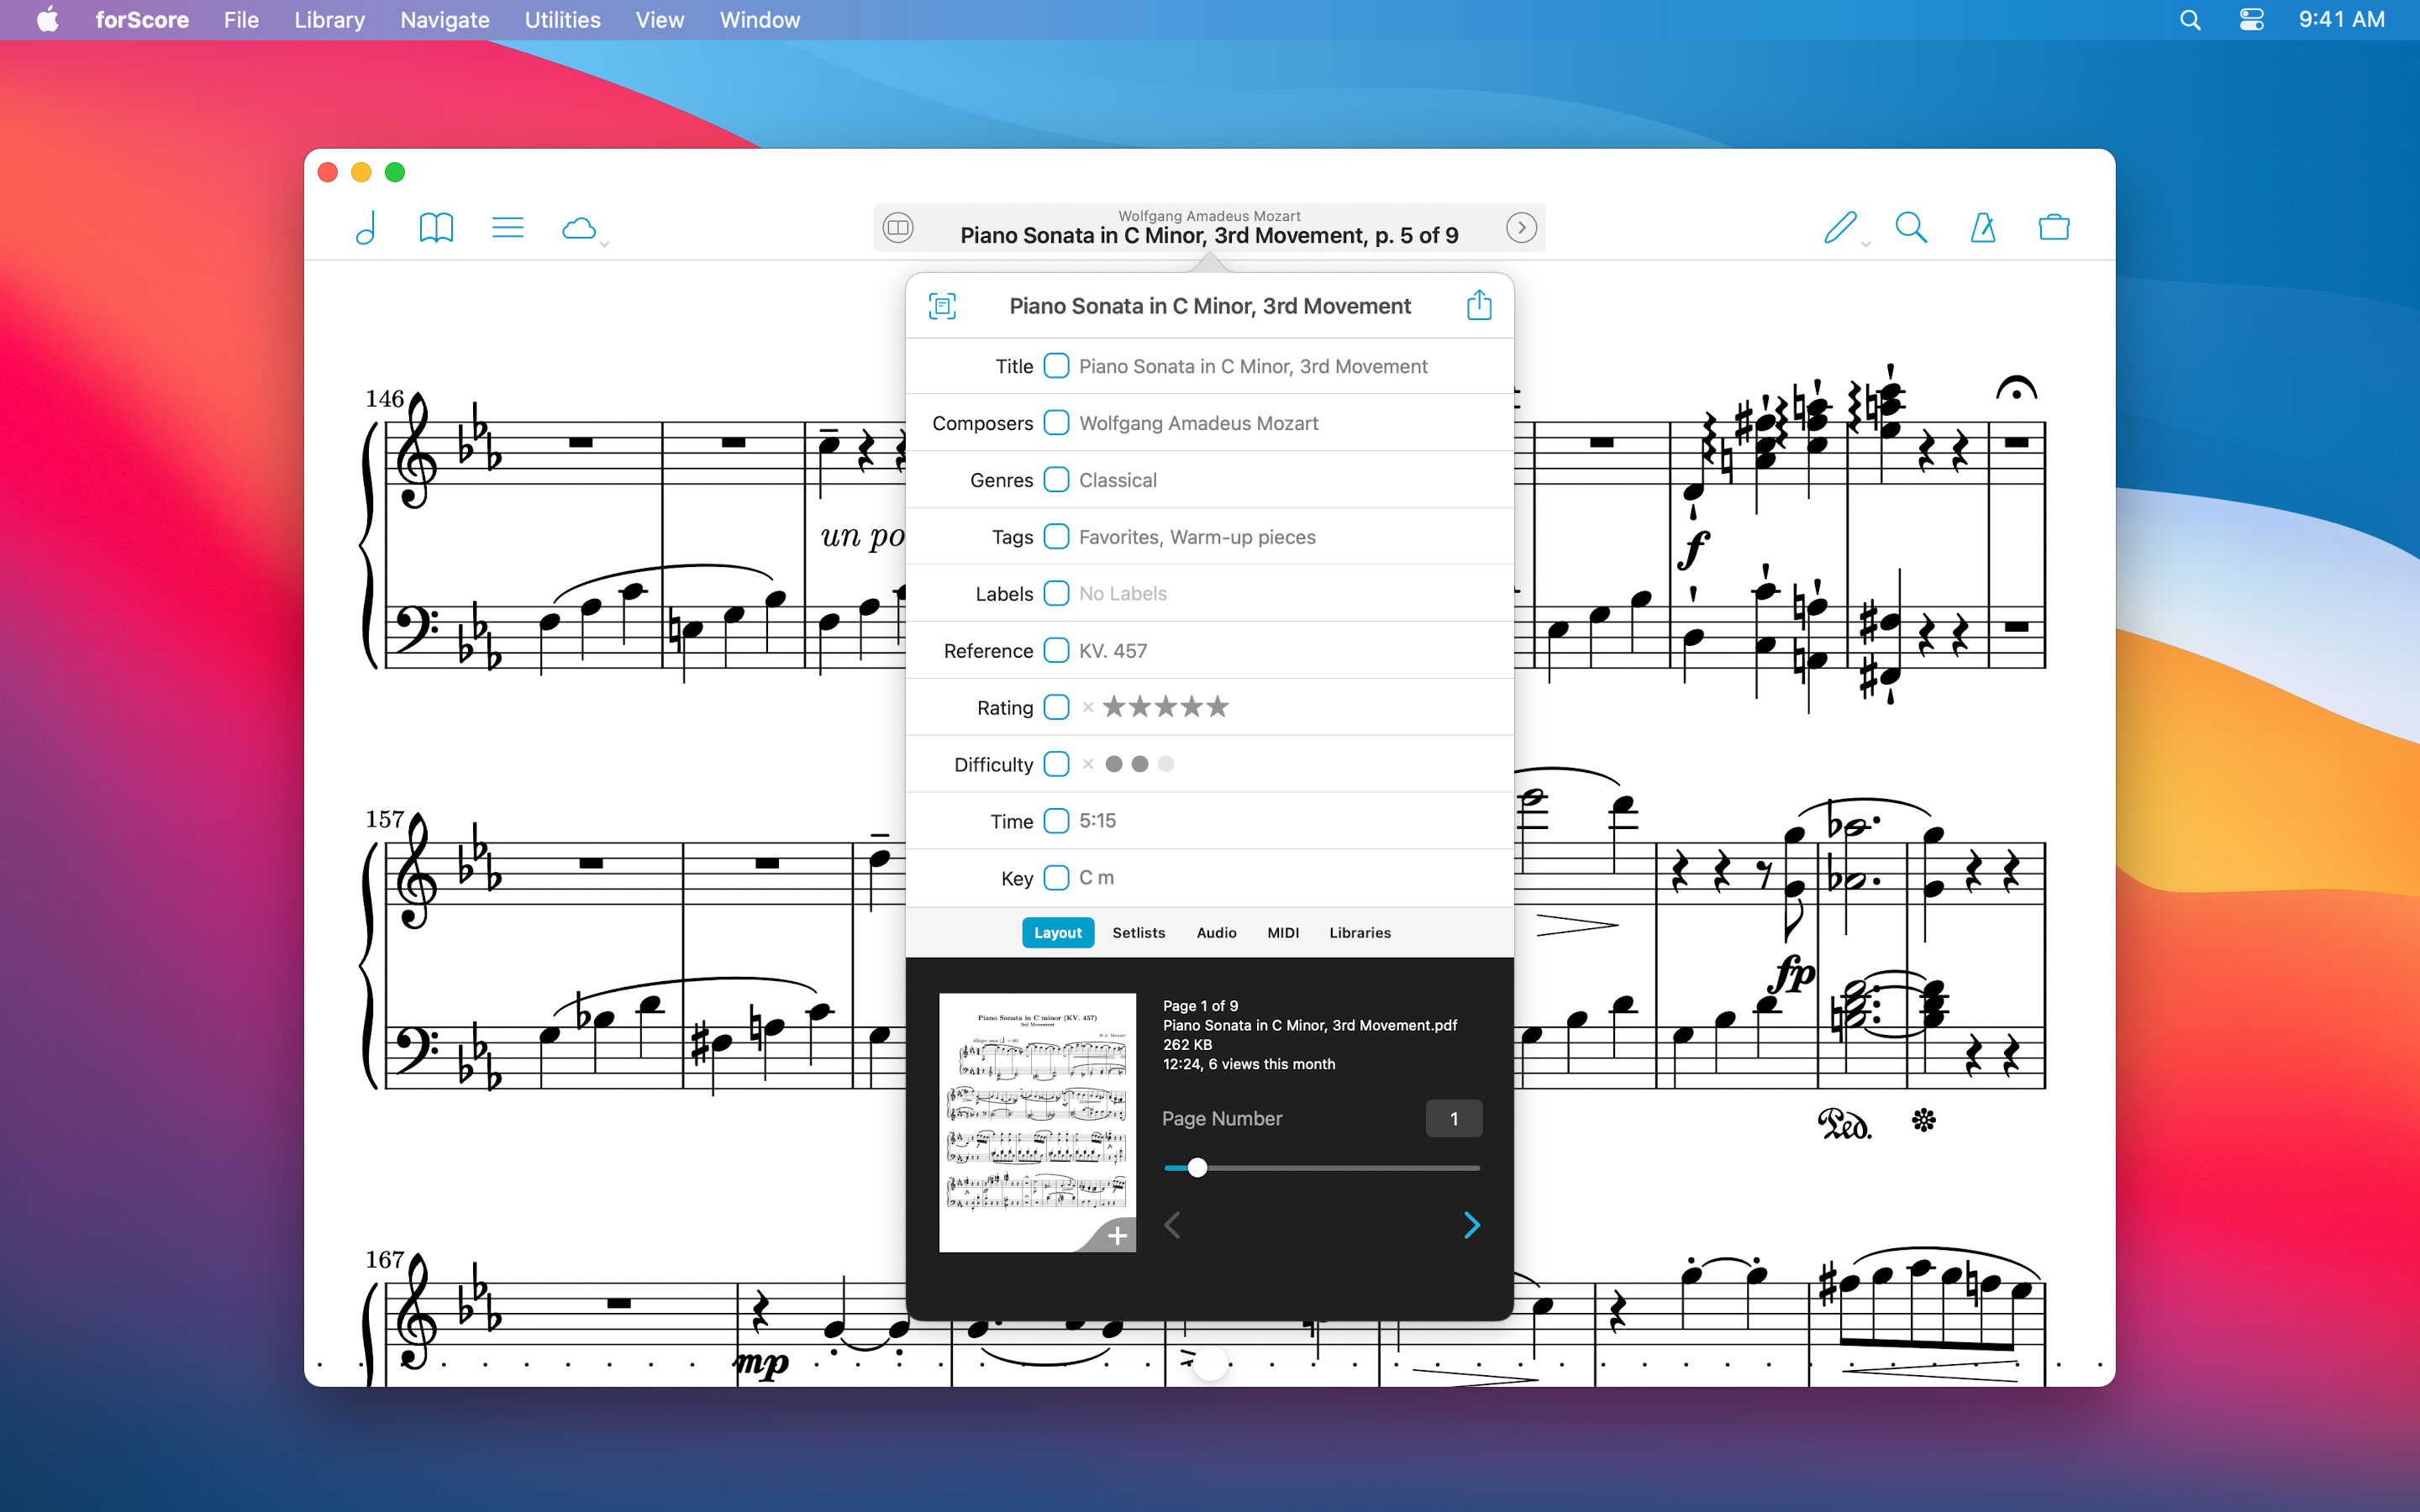Click the Page Number input field
The height and width of the screenshot is (1512, 2420).
1453,1118
